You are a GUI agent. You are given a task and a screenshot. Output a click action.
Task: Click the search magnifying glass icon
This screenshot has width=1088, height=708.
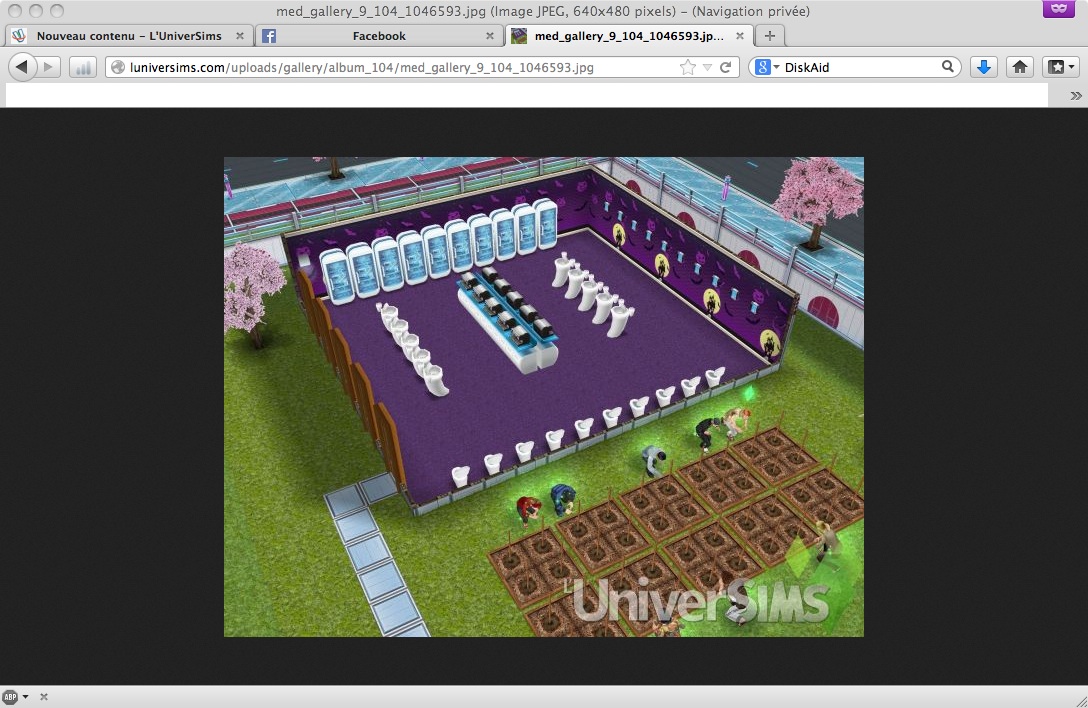pyautogui.click(x=947, y=67)
